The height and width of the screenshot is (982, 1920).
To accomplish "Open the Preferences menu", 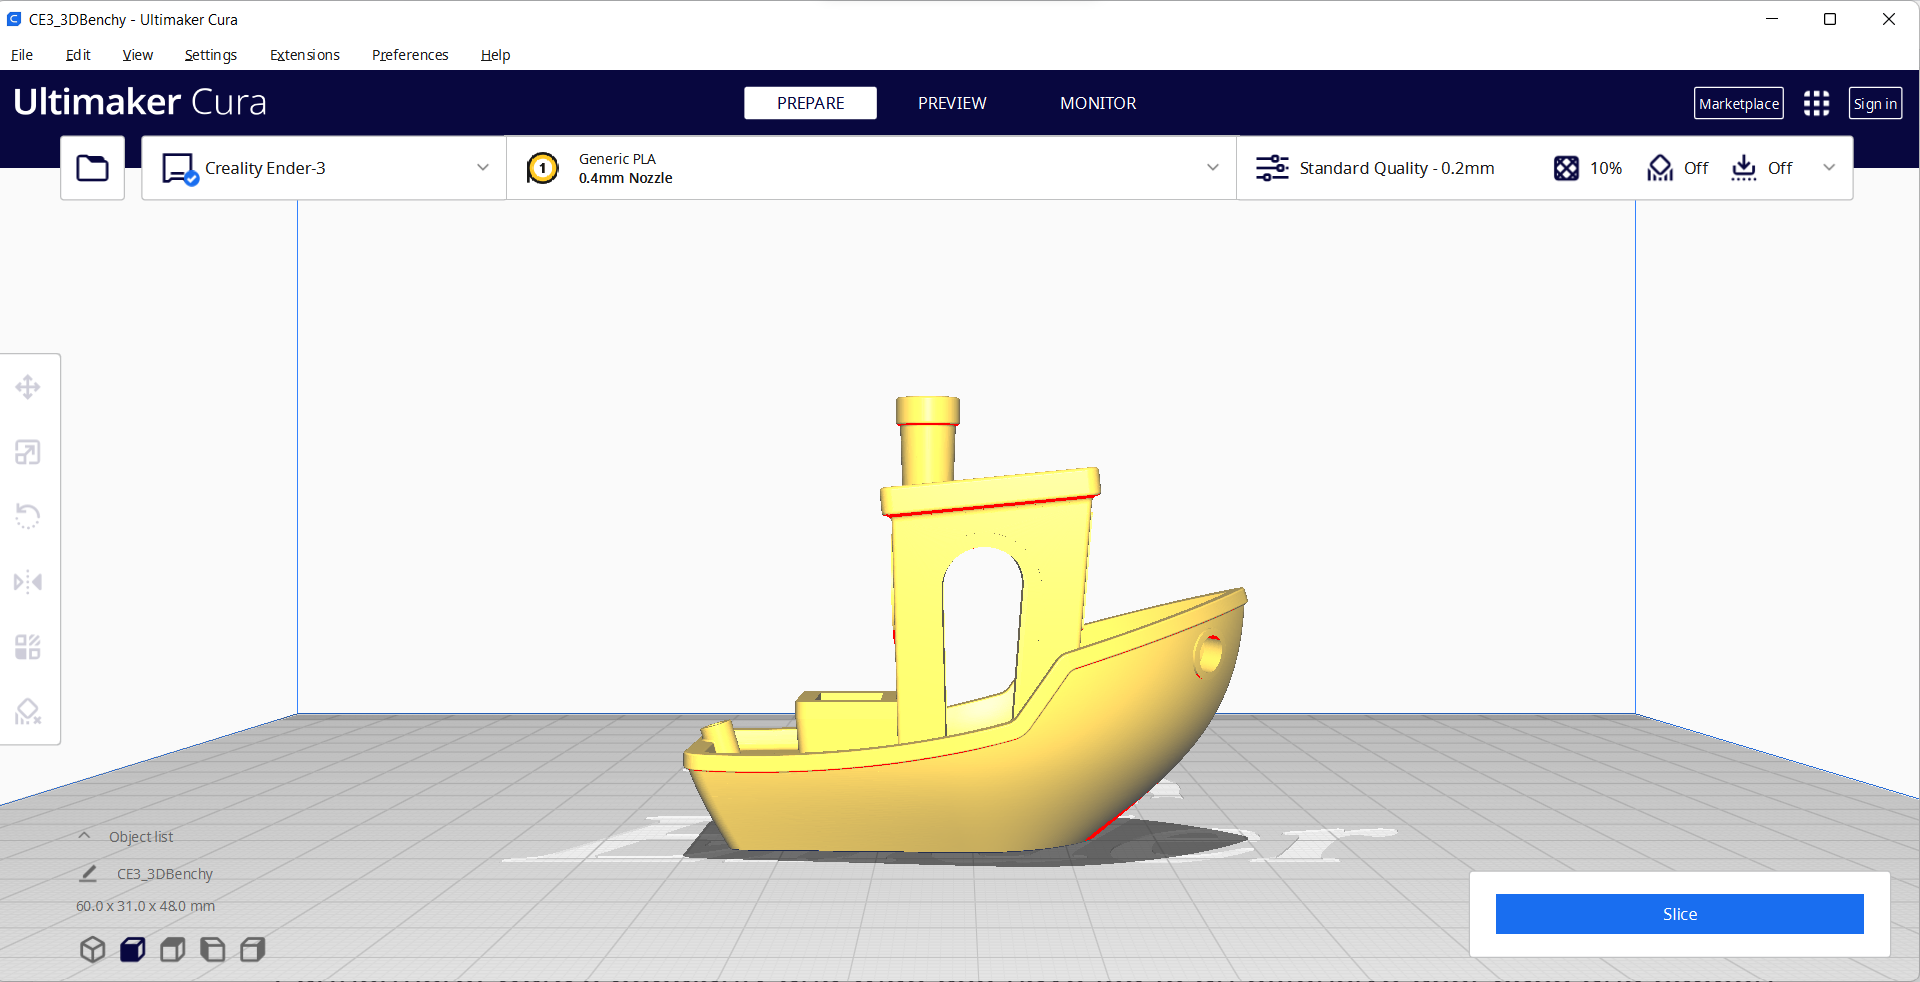I will coord(410,55).
